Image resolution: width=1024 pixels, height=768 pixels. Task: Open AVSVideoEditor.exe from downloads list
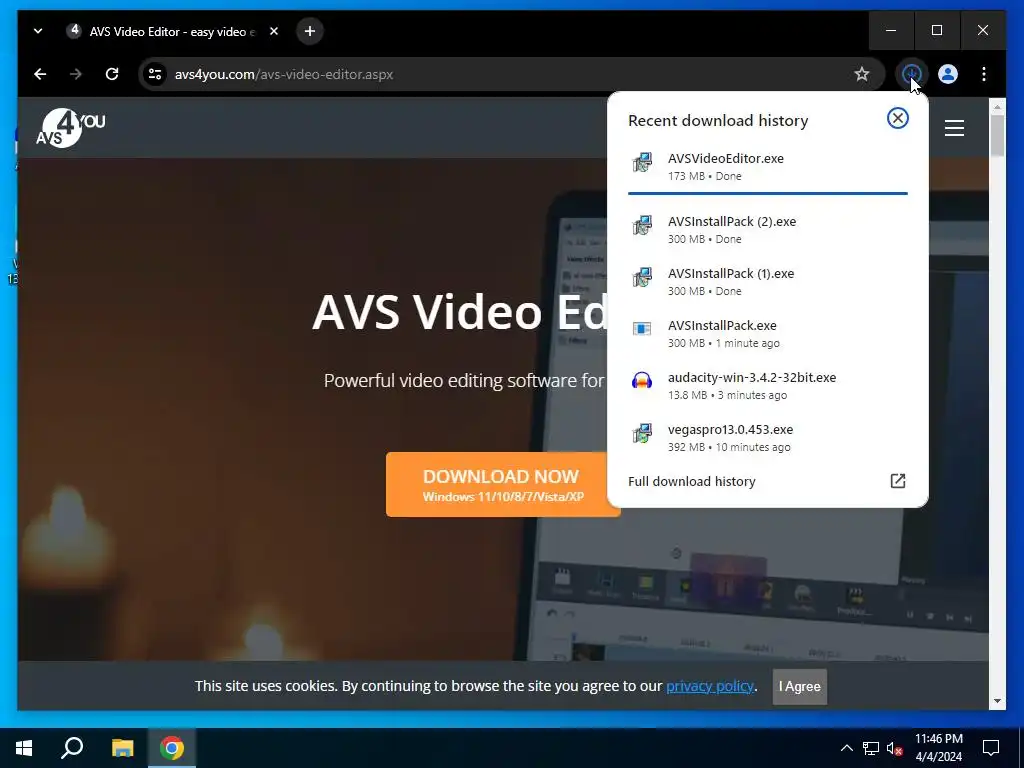(767, 167)
